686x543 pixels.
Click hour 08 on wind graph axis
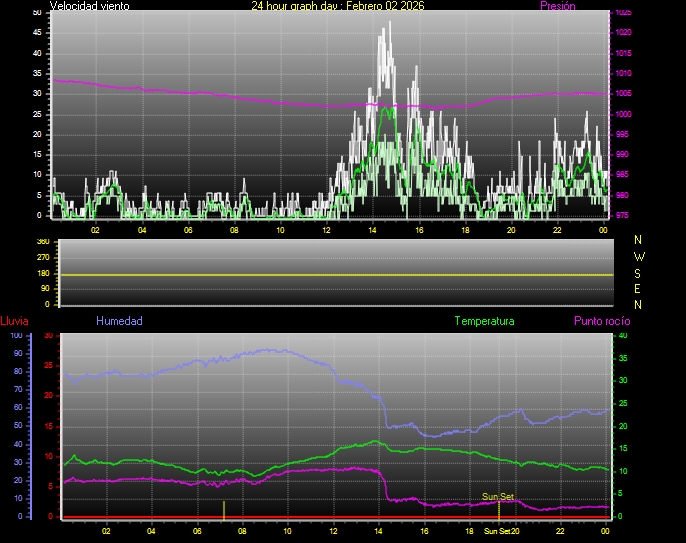pyautogui.click(x=234, y=230)
